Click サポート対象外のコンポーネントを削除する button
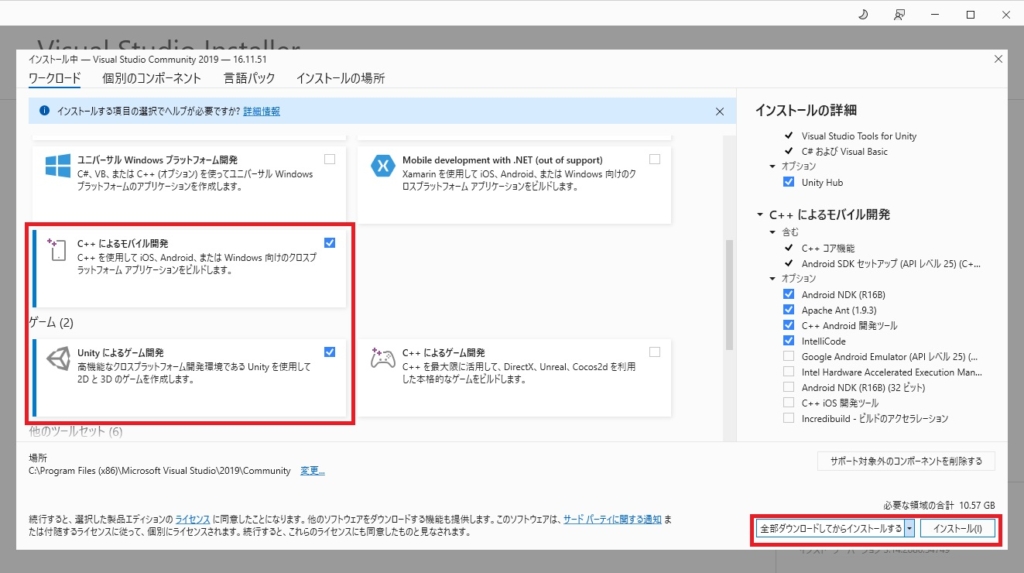The width and height of the screenshot is (1024, 573). [906, 461]
